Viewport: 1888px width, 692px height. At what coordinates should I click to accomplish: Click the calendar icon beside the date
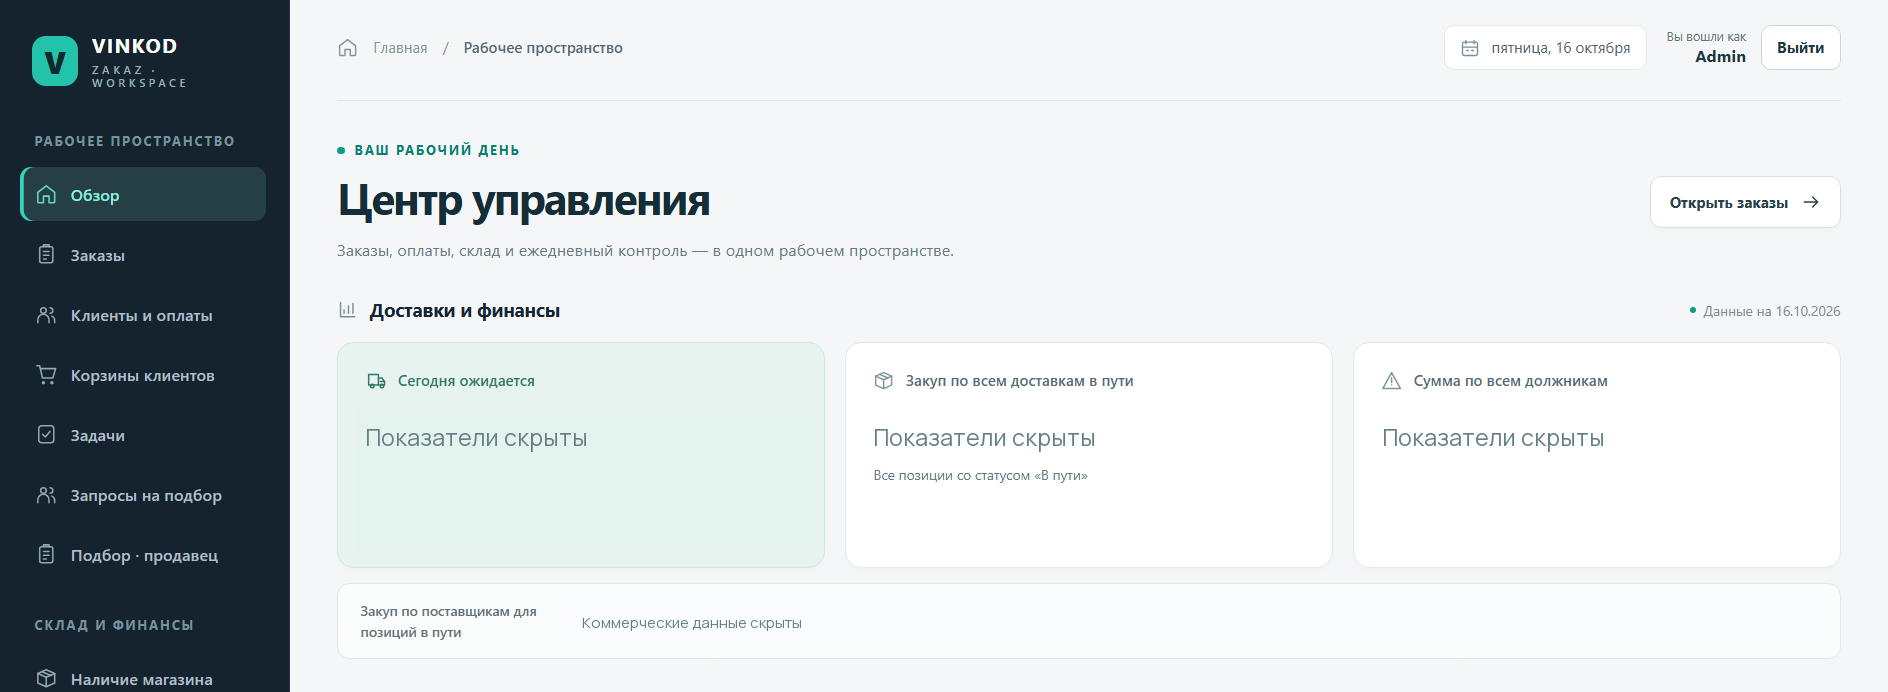pos(1470,48)
